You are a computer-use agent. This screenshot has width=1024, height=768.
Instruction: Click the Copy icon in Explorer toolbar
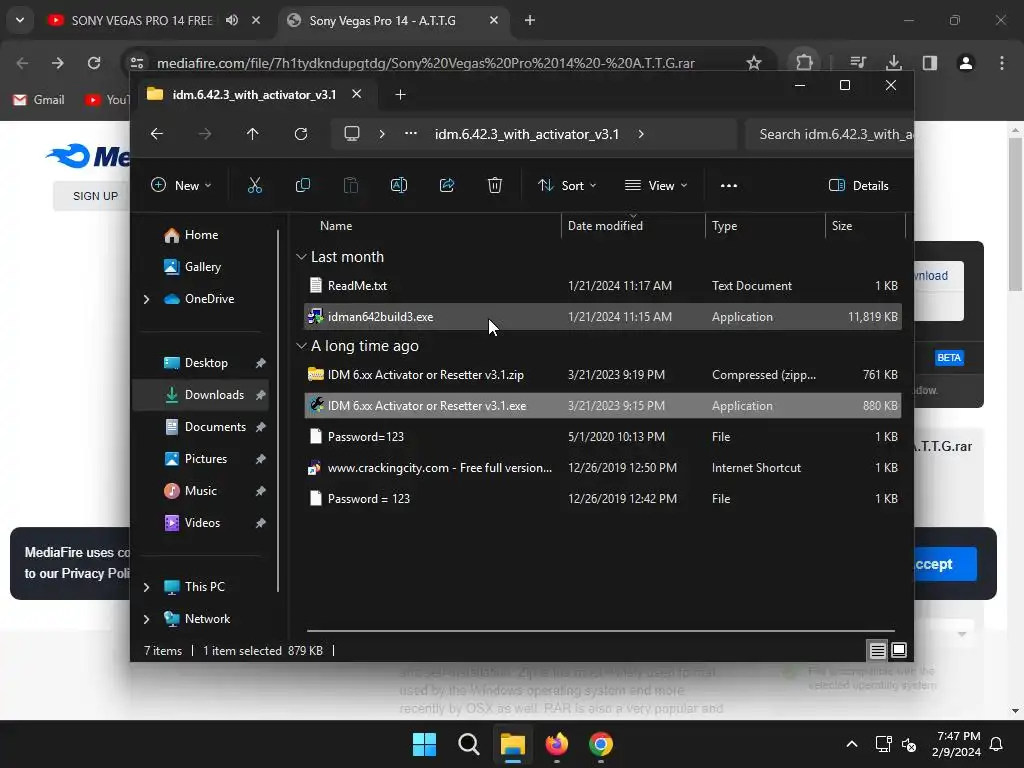302,185
